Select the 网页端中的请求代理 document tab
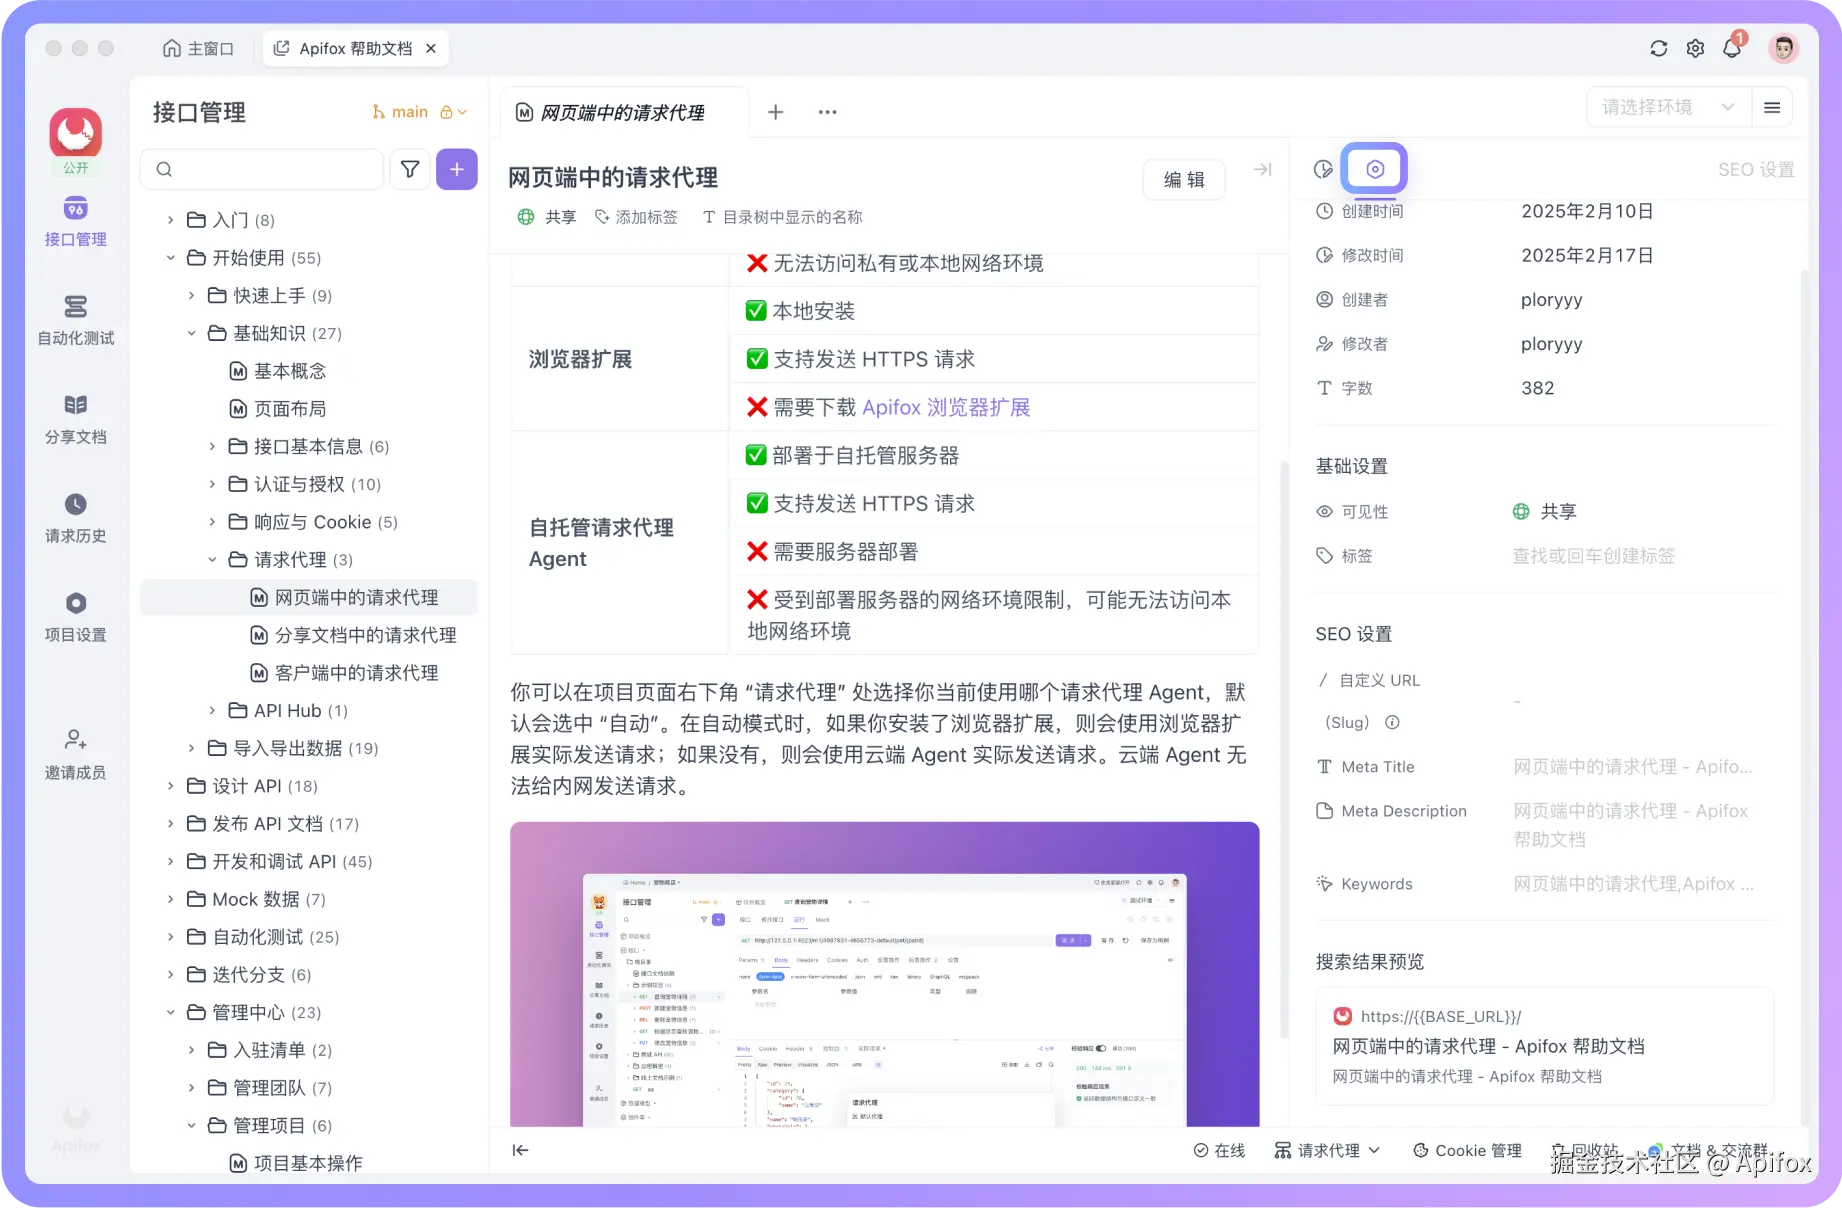 [x=622, y=112]
